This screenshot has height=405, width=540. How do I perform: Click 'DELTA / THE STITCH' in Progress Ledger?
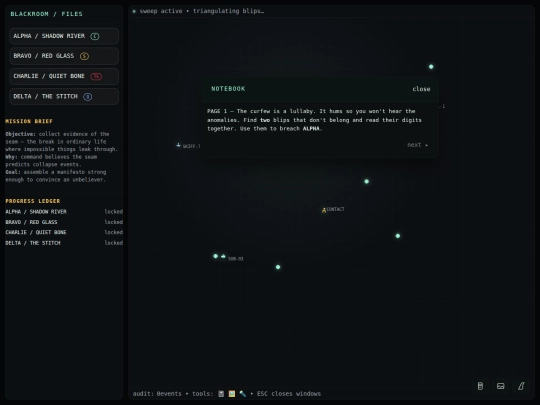[x=33, y=243]
